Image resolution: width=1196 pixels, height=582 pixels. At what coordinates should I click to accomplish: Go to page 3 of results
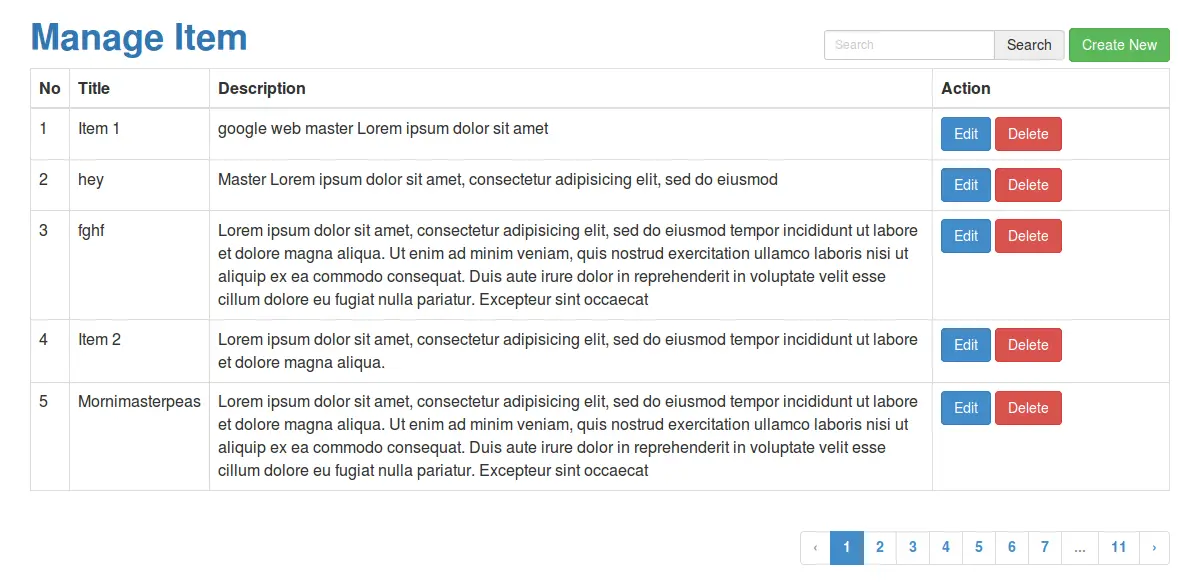(913, 547)
